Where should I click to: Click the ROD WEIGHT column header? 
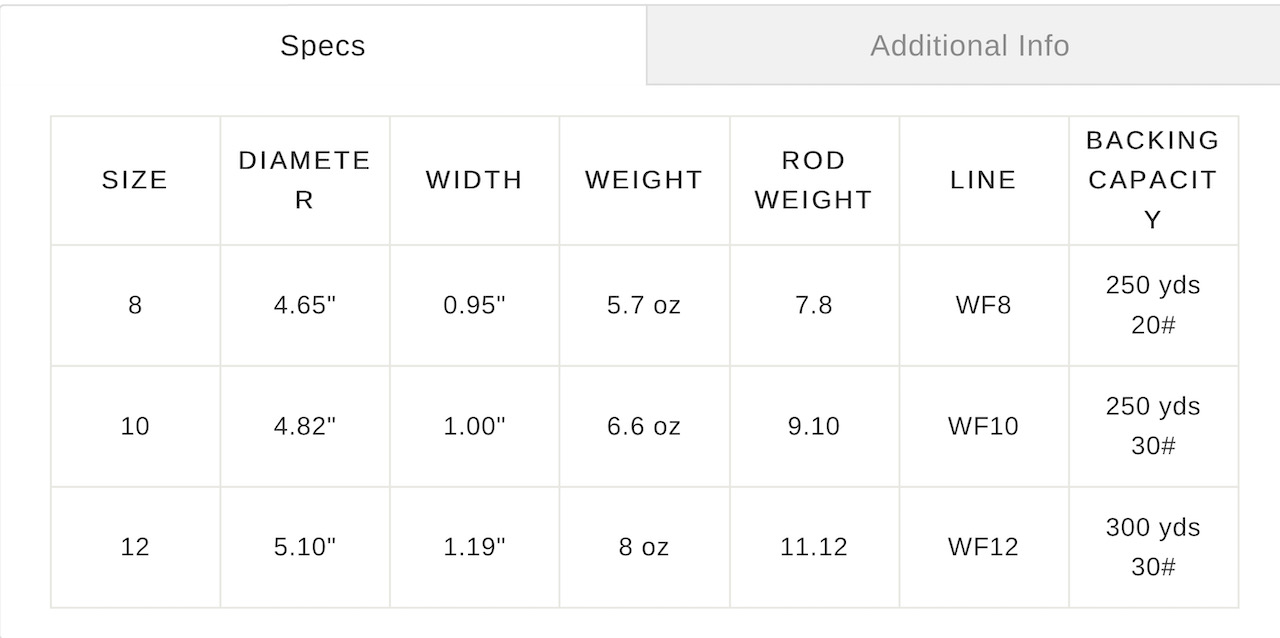(x=813, y=180)
